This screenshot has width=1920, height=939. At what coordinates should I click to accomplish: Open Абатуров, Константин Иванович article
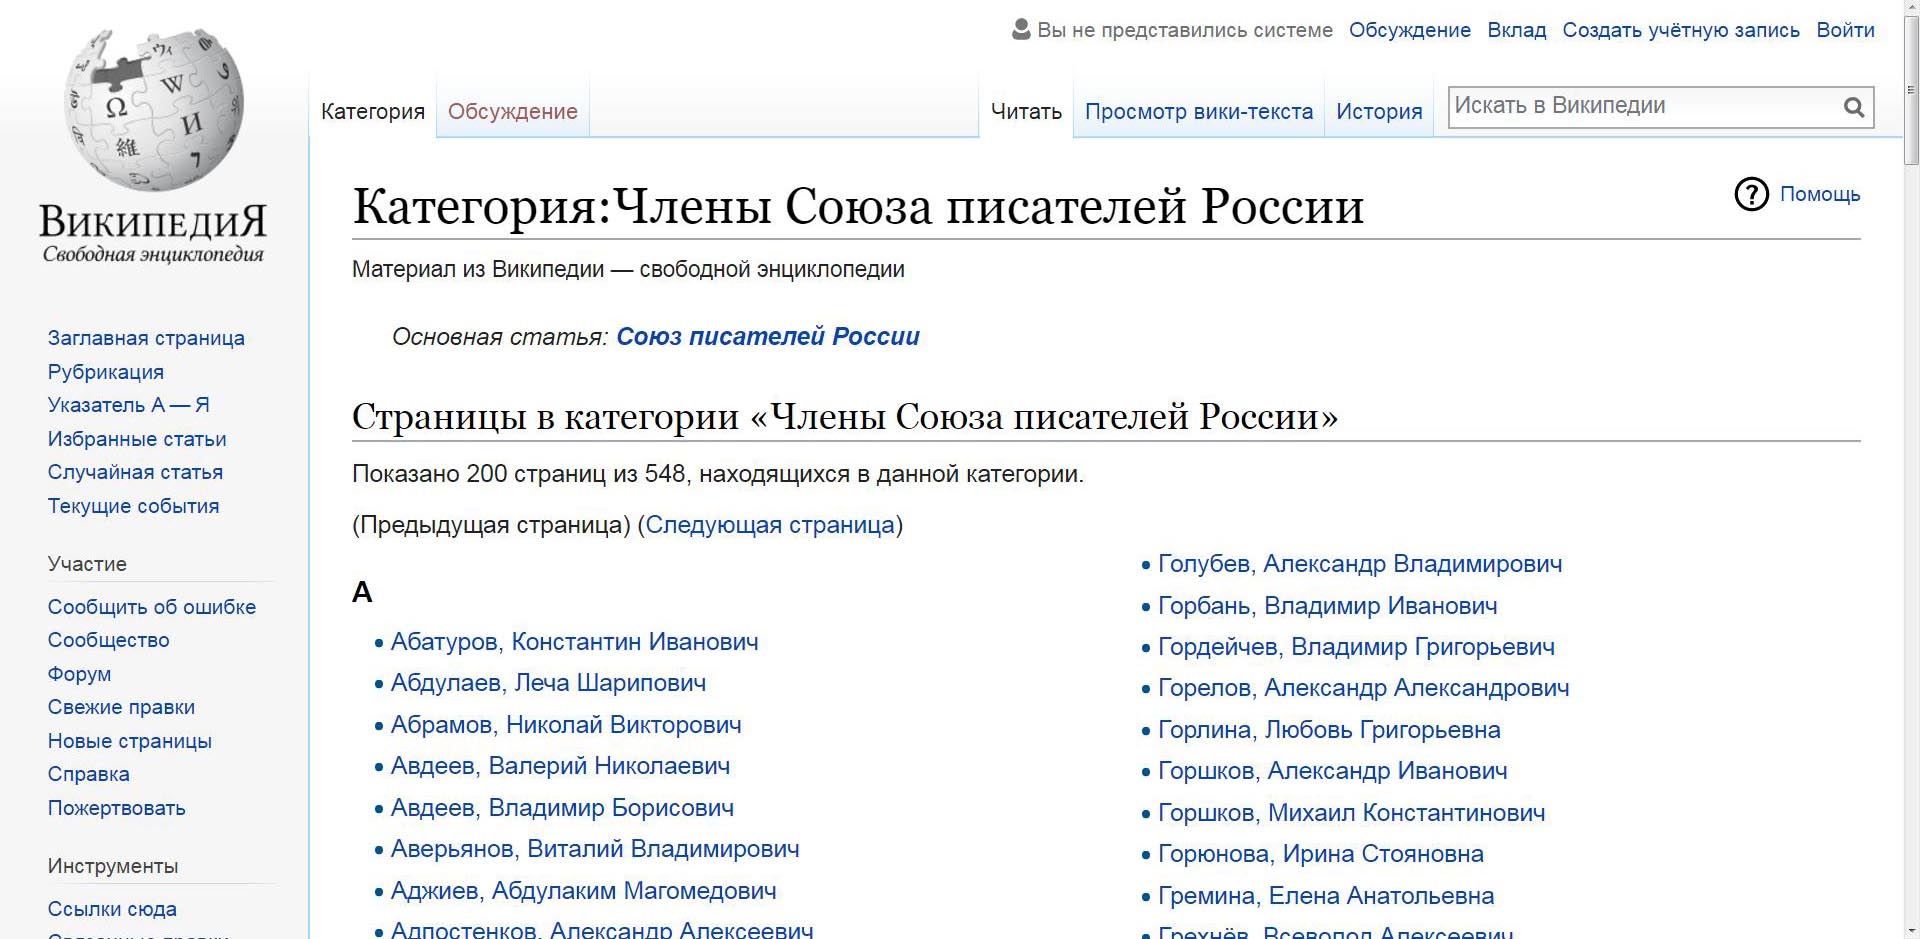click(x=574, y=642)
